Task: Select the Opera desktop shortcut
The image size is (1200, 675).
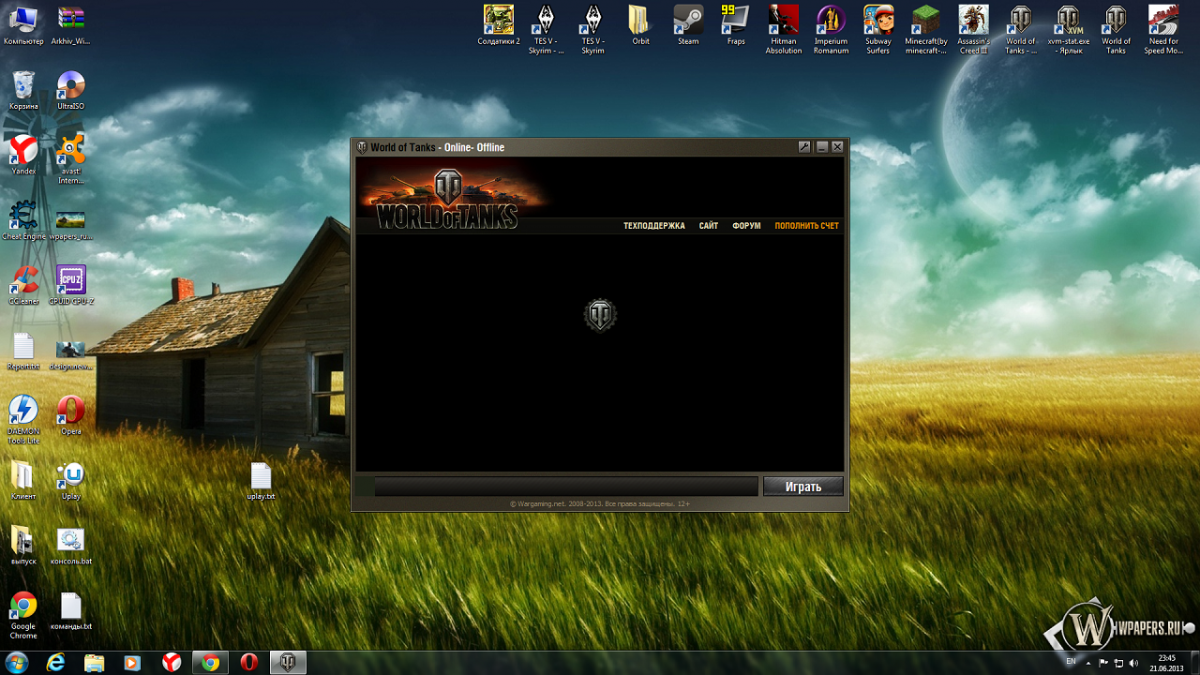Action: (x=70, y=415)
